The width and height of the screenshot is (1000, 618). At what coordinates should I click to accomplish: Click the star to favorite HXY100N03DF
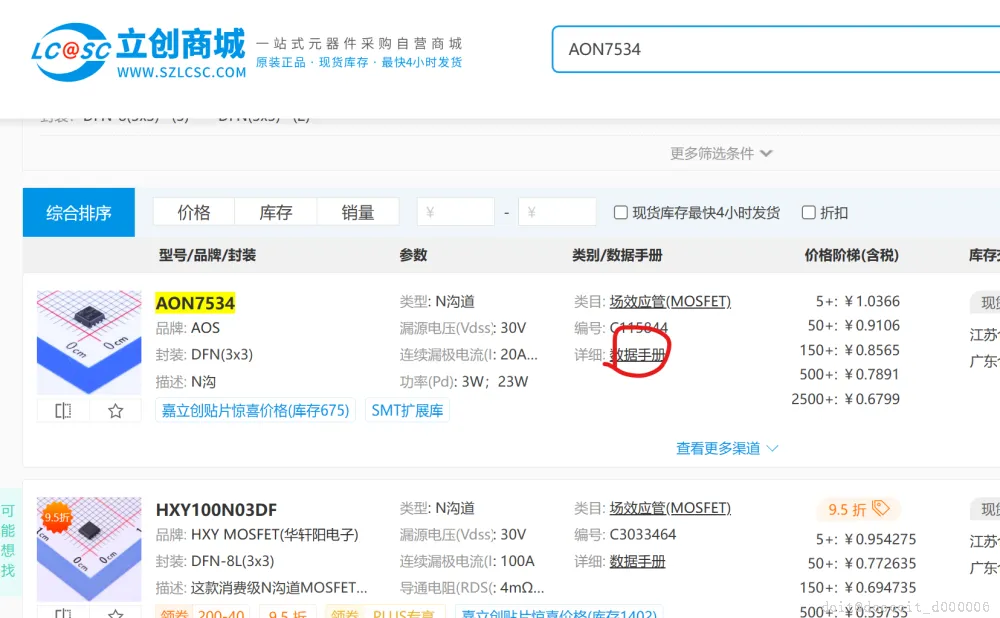tap(115, 612)
